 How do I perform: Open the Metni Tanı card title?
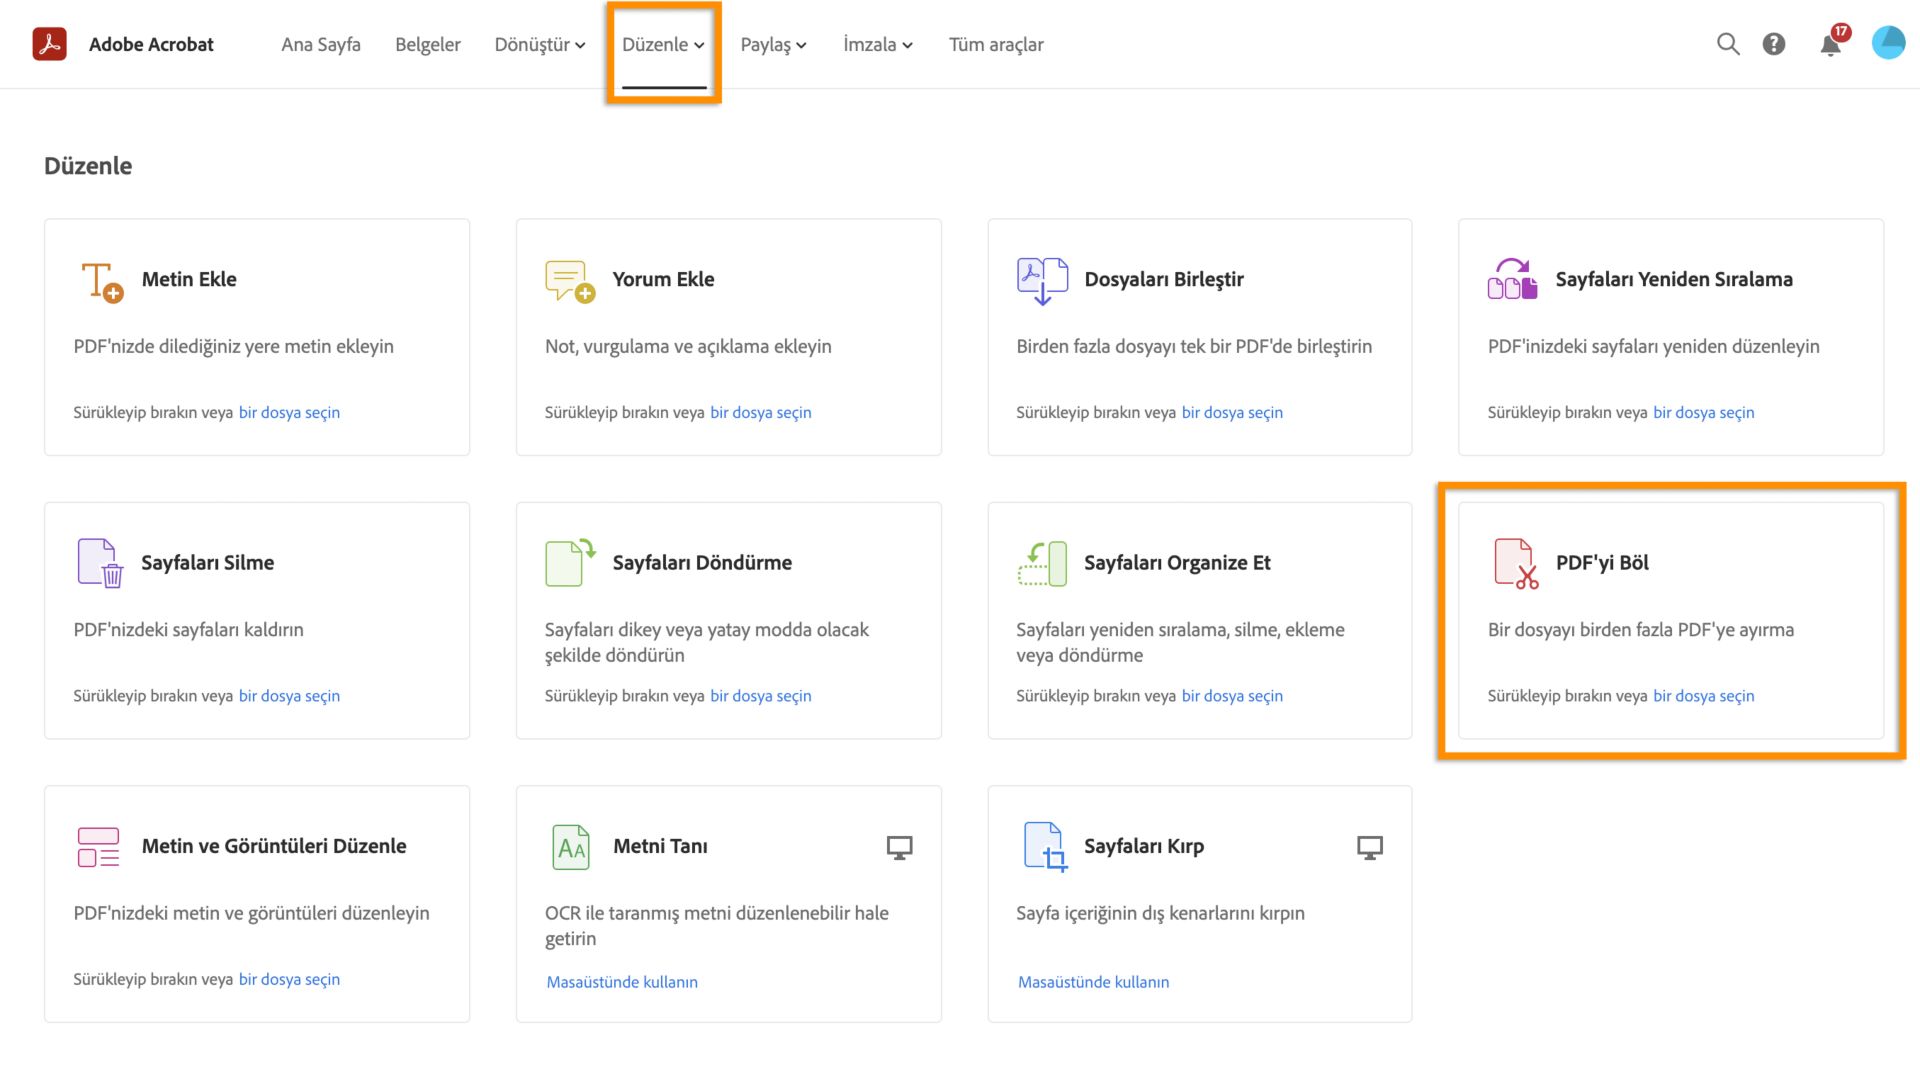click(x=660, y=846)
